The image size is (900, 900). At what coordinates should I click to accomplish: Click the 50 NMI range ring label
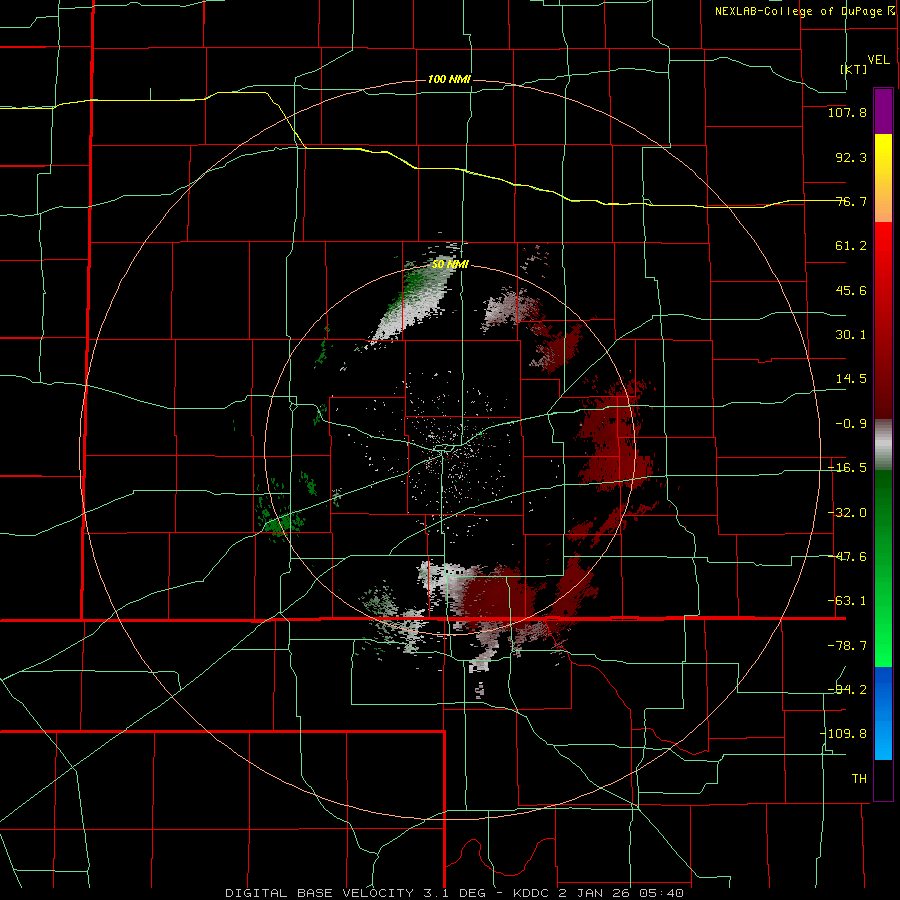tap(450, 265)
